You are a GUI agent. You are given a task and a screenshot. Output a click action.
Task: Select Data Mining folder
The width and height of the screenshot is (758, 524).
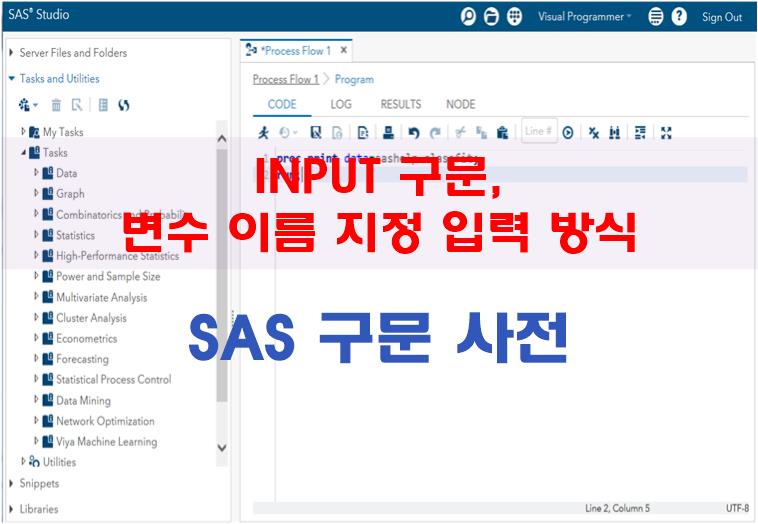tap(83, 401)
